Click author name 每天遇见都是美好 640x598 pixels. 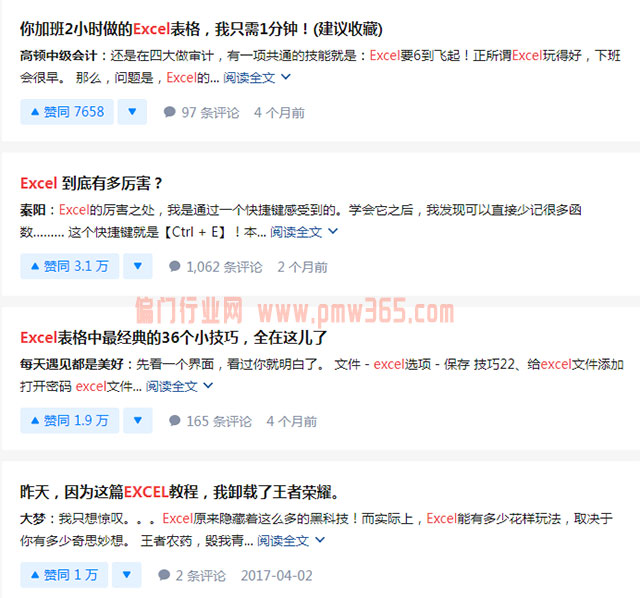click(x=72, y=364)
